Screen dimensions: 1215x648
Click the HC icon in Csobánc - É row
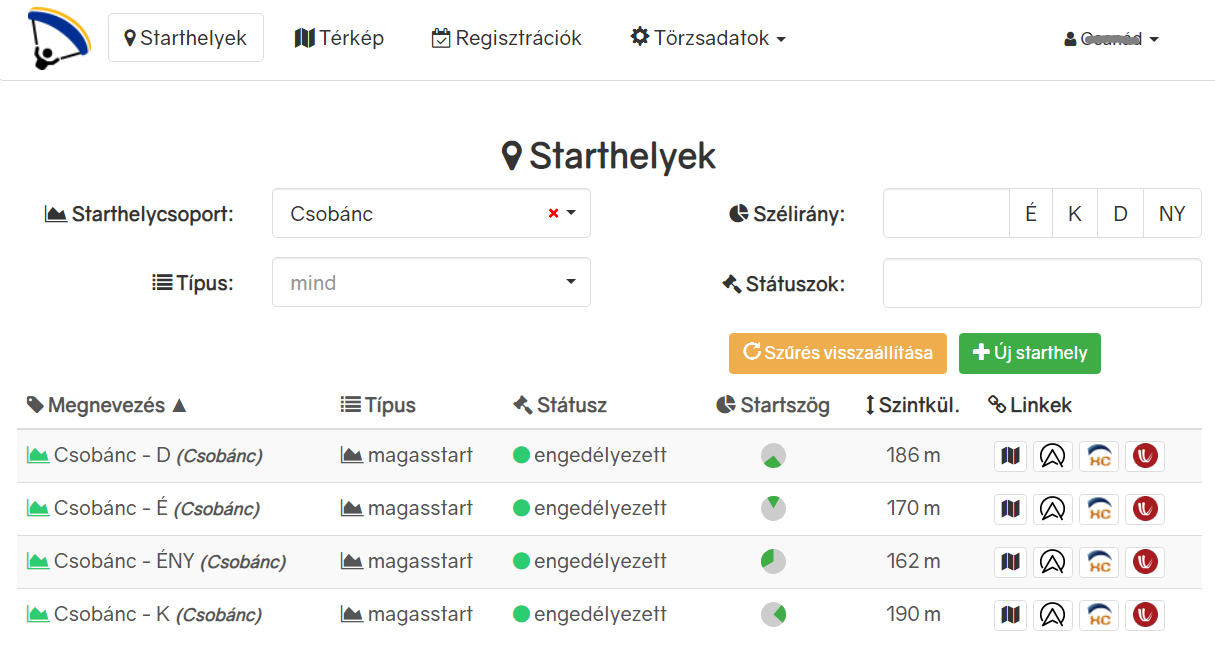point(1100,509)
